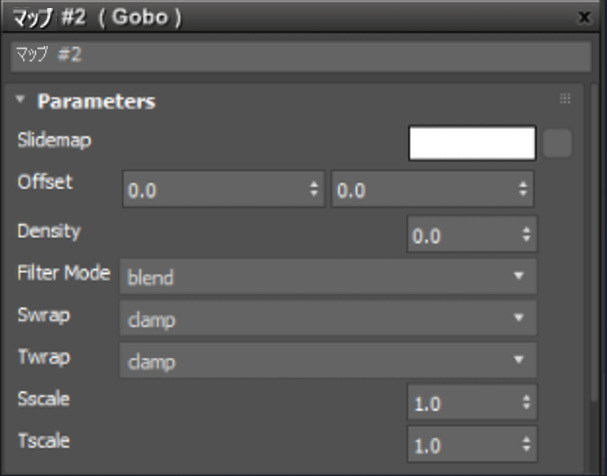607x476 pixels.
Task: Close the Gobo map panel
Action: 585,16
